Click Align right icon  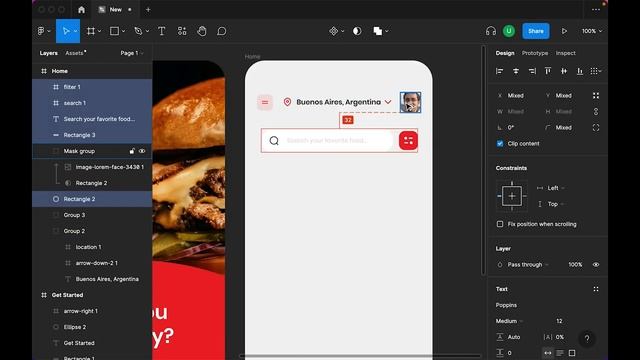[532, 71]
